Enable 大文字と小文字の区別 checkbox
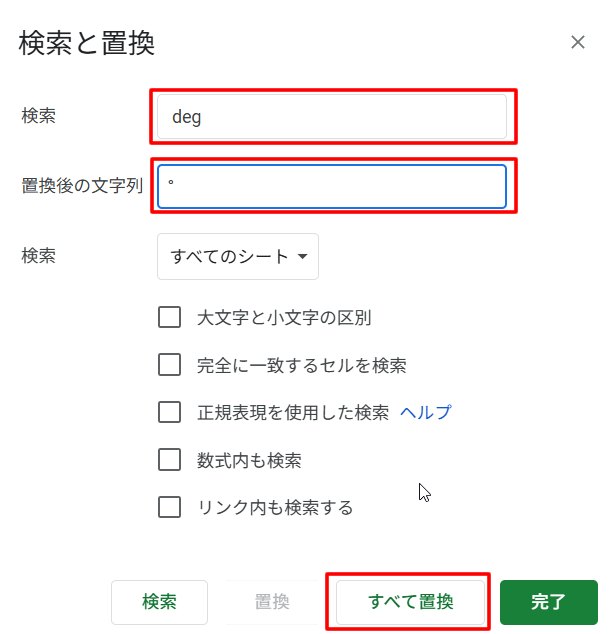 click(x=169, y=318)
